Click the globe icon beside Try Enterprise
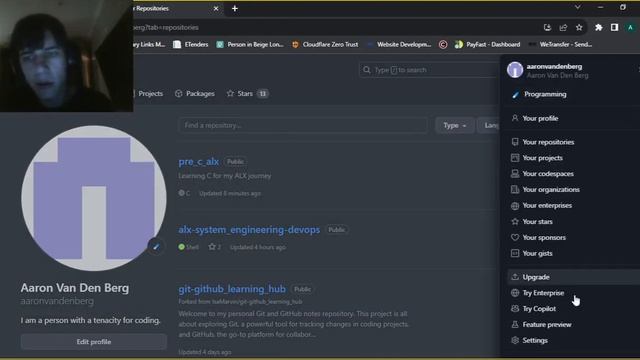The height and width of the screenshot is (360, 640). coord(515,293)
